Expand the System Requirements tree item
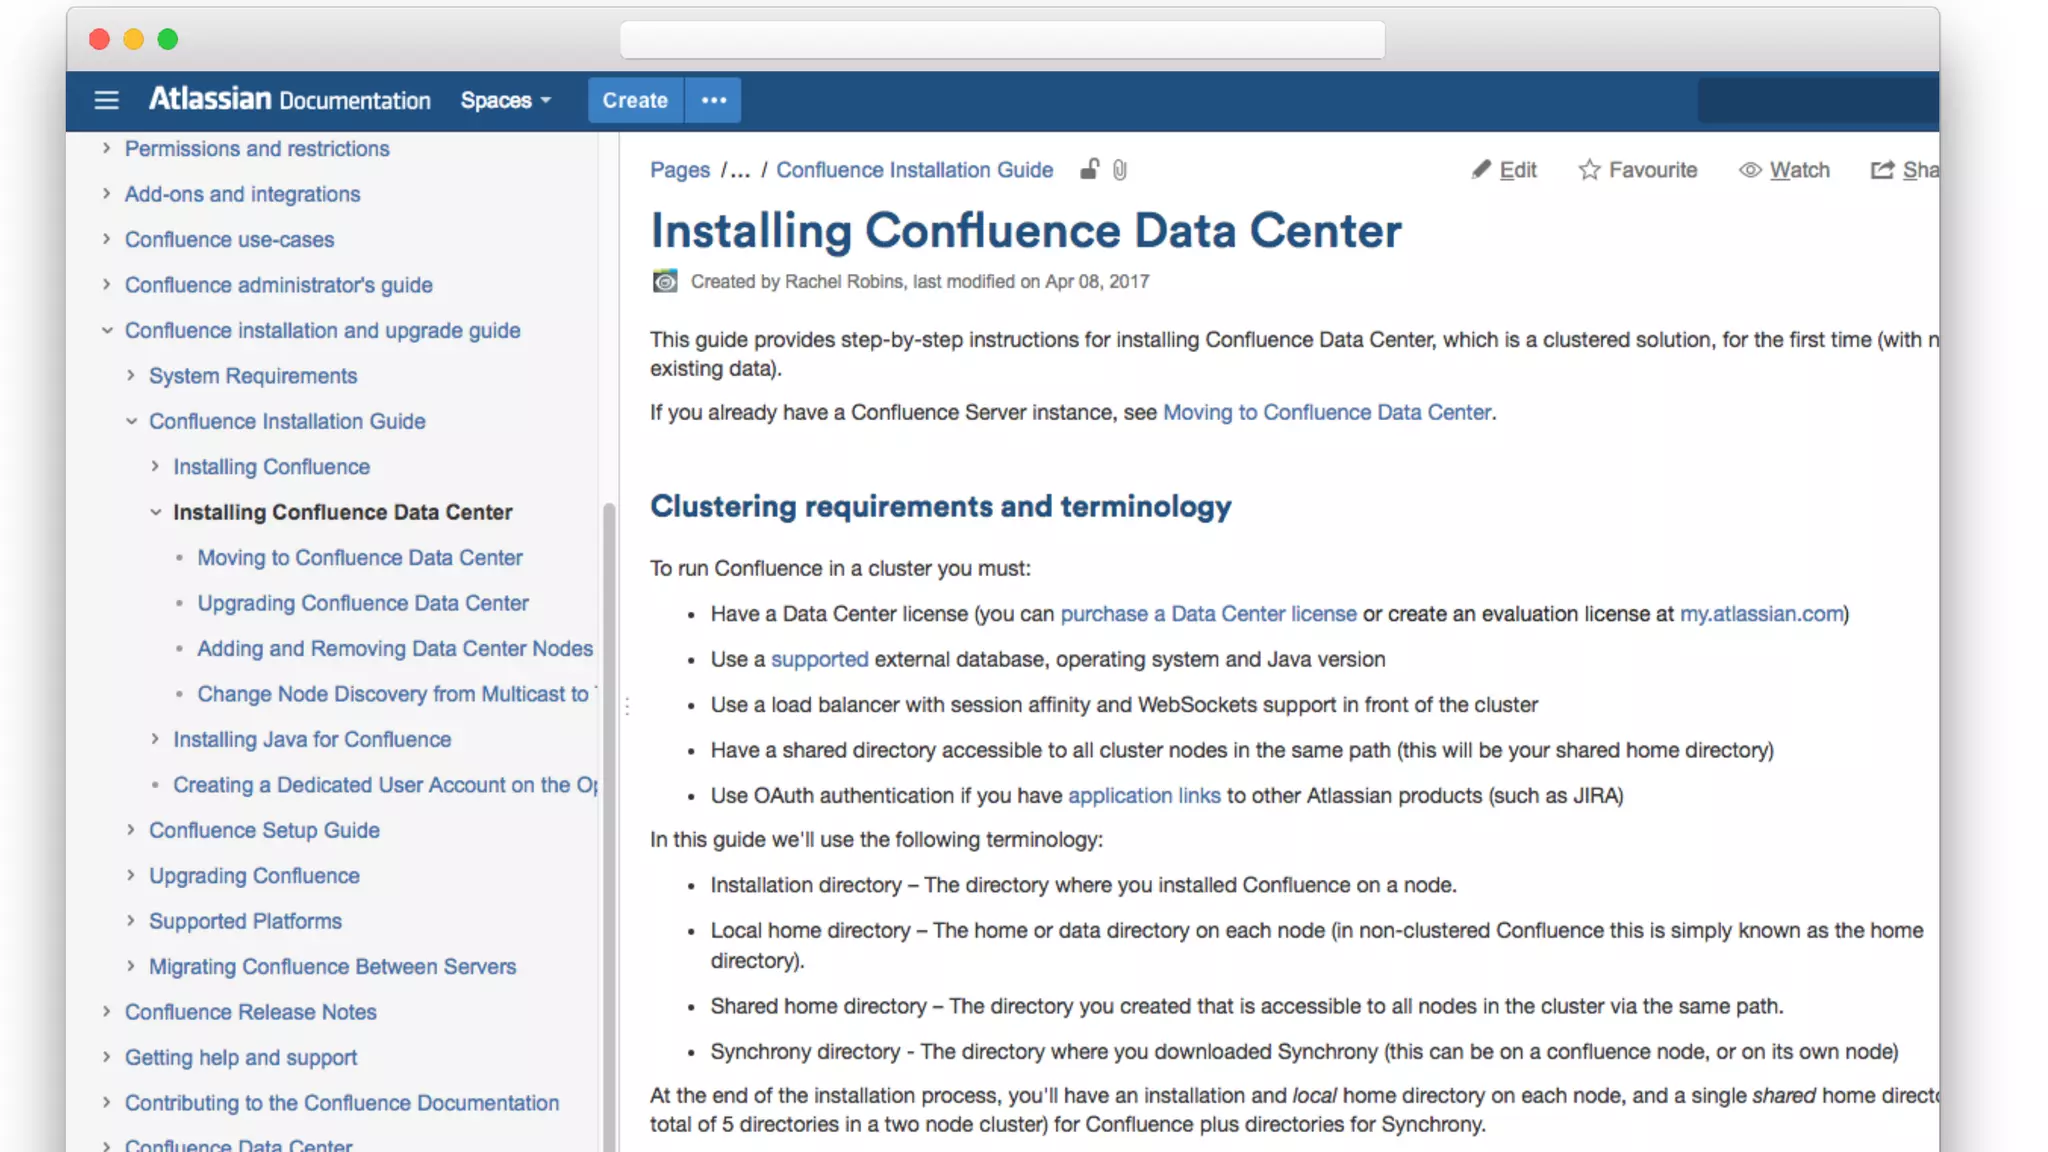Screen dimensions: 2048x1152 [x=131, y=376]
